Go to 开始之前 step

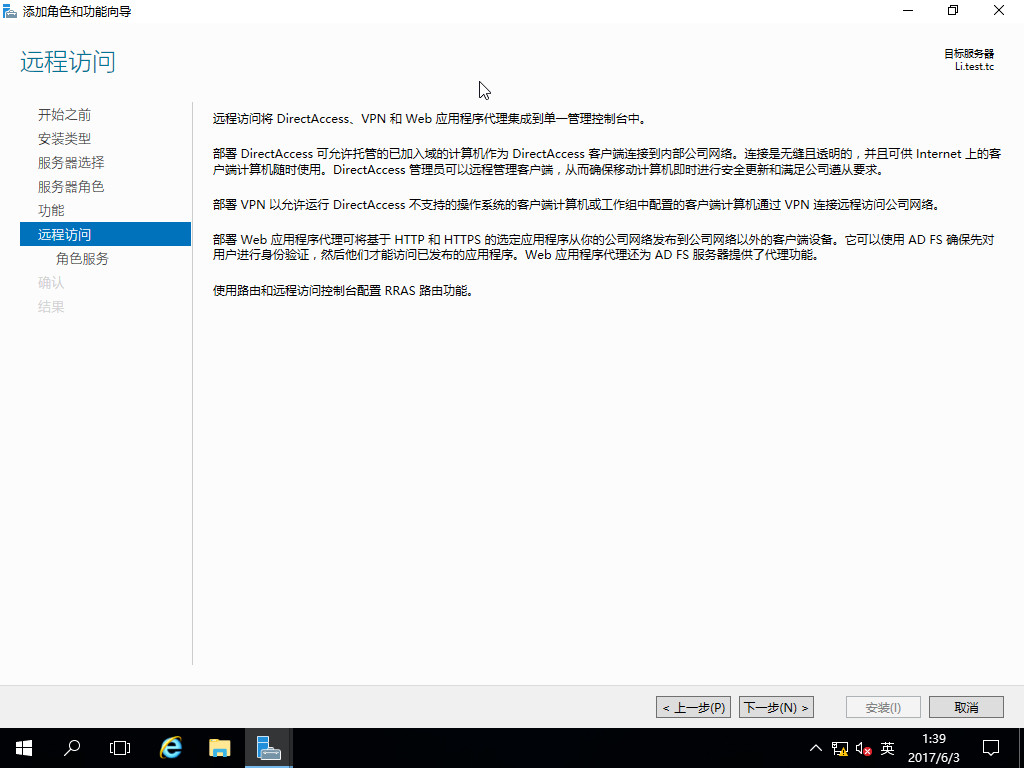(64, 115)
